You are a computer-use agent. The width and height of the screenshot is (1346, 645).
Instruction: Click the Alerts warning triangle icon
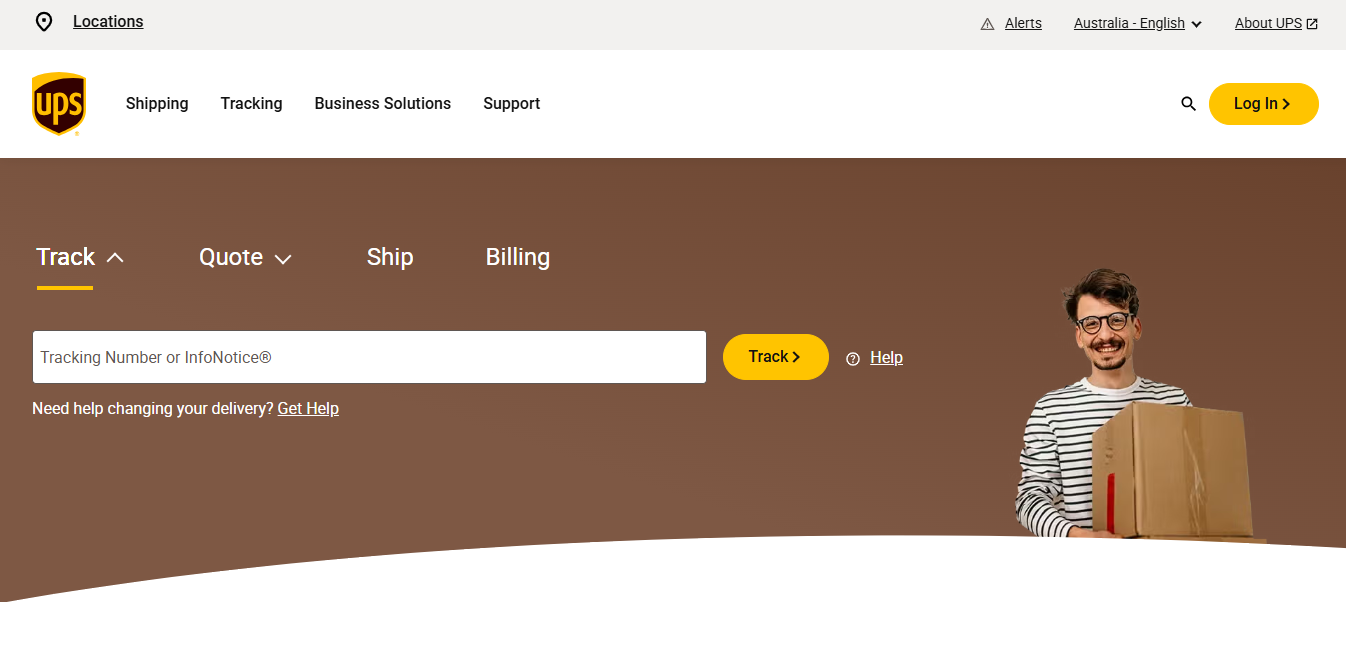987,22
